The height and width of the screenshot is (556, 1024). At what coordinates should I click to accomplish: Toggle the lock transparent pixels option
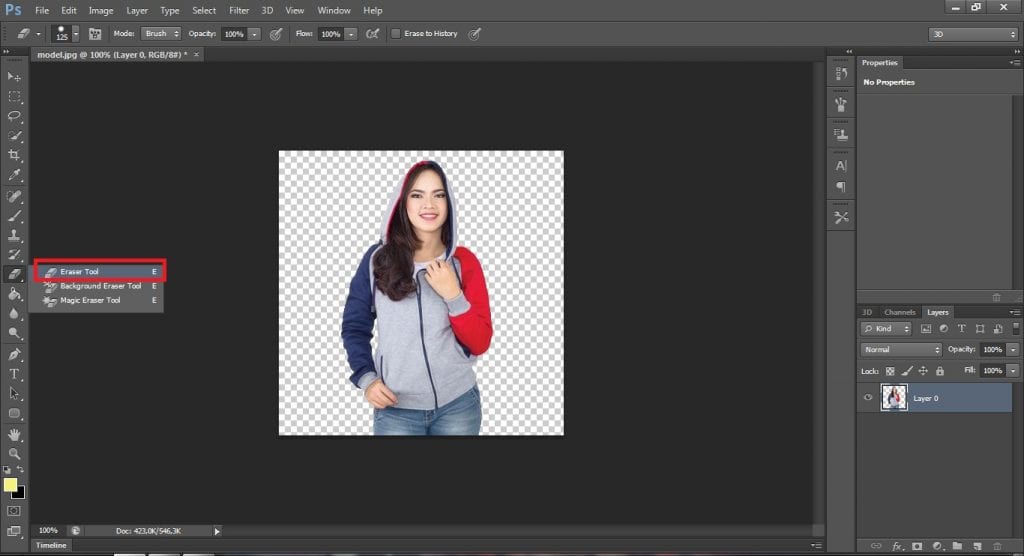(x=890, y=371)
